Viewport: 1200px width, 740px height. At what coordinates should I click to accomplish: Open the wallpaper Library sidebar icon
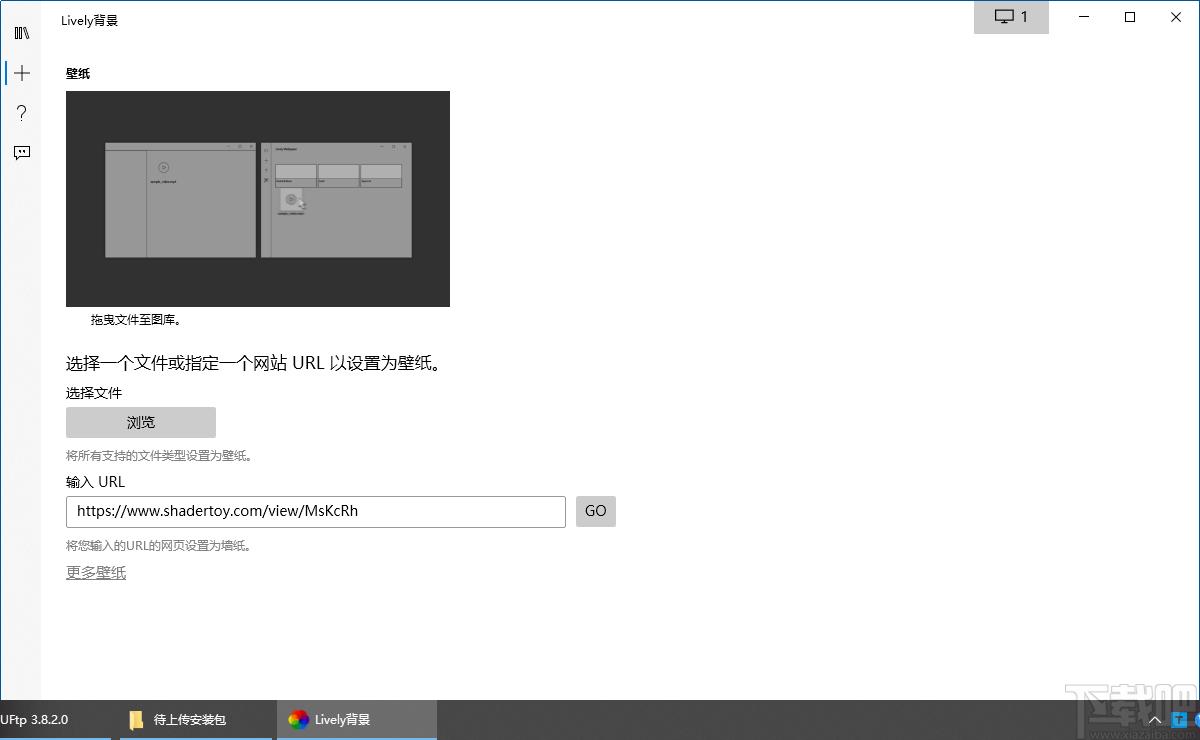coord(21,33)
